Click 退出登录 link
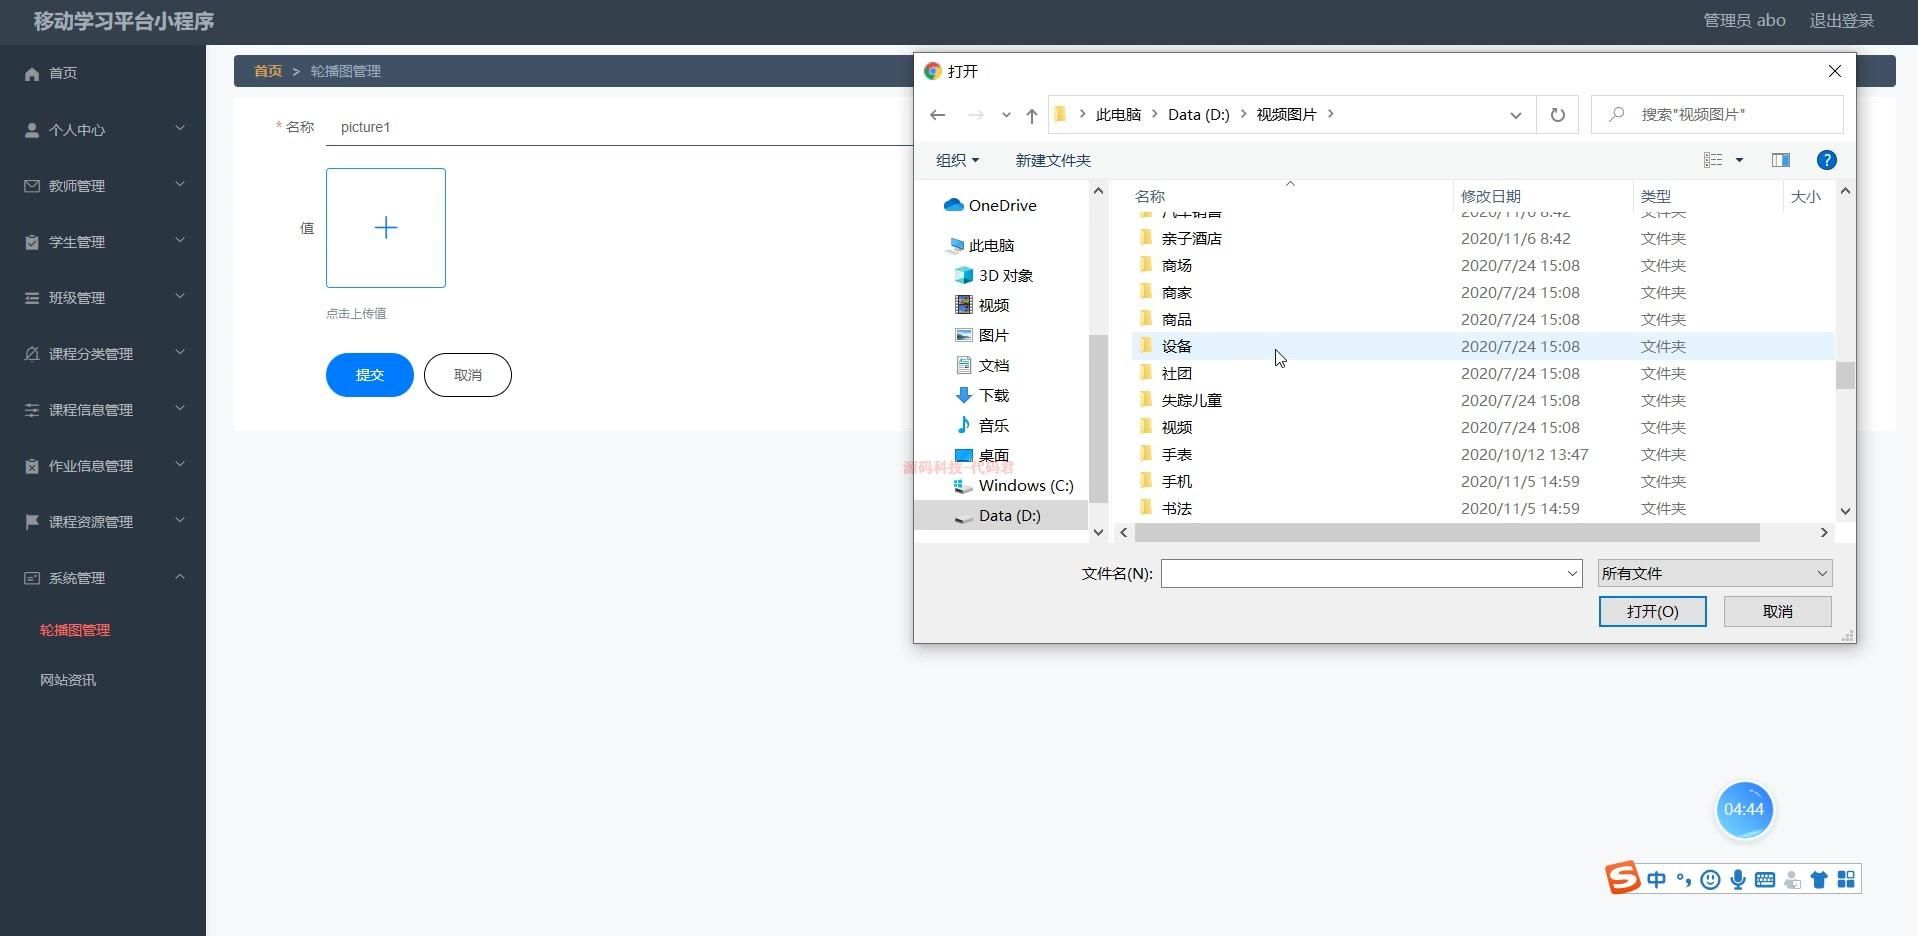1918x936 pixels. pyautogui.click(x=1841, y=21)
